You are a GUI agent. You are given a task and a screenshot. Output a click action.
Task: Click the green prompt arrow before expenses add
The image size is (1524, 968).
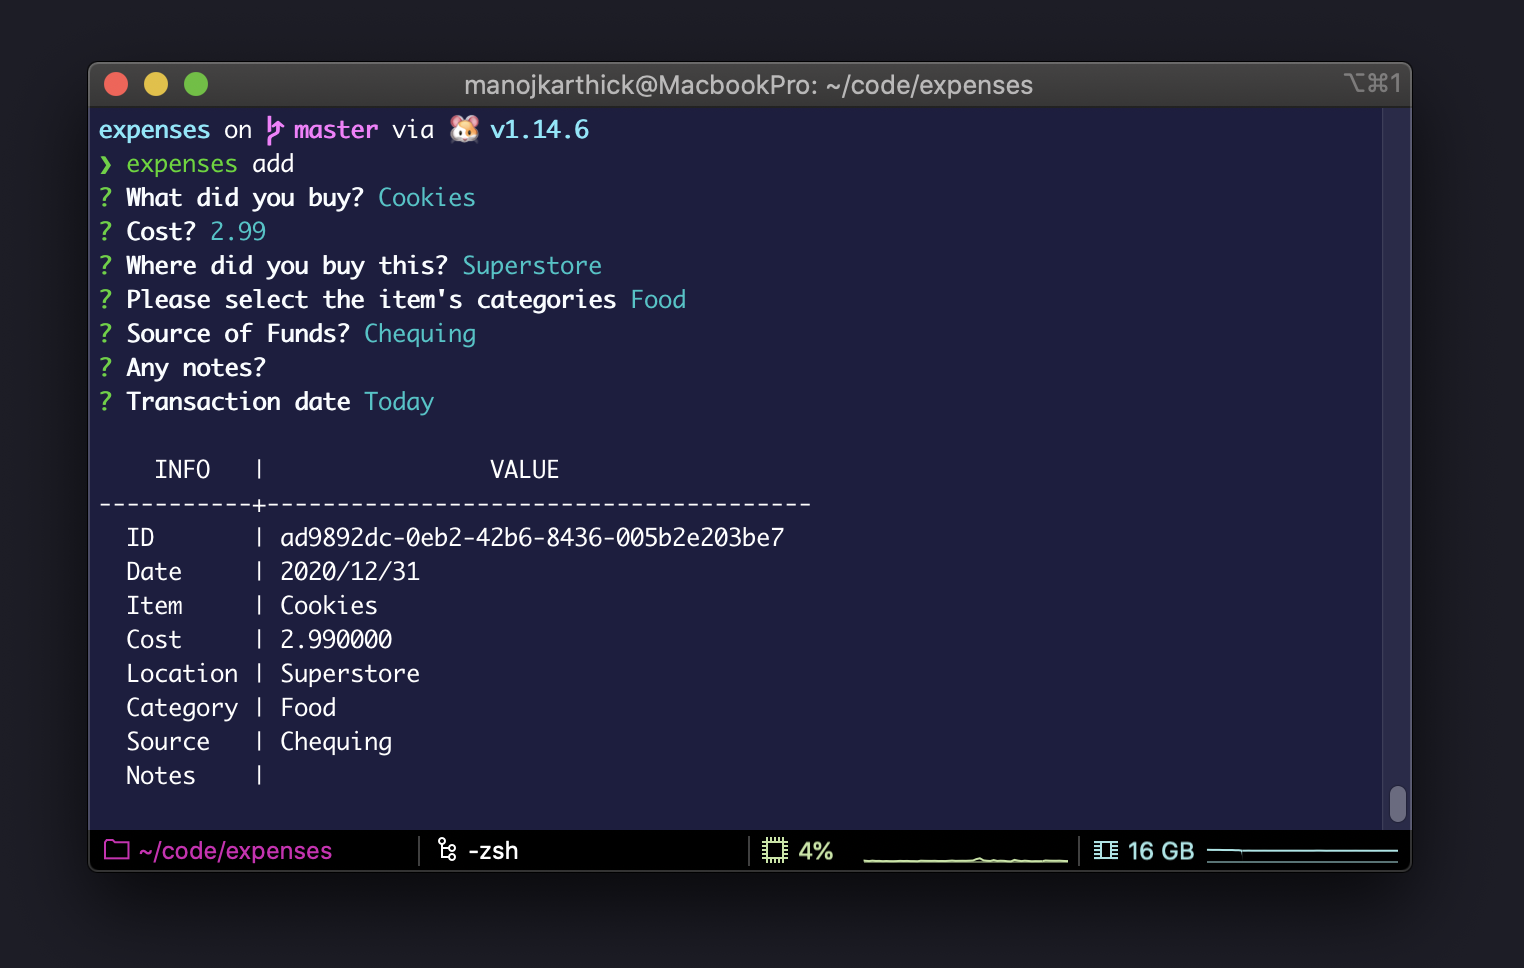click(x=105, y=163)
